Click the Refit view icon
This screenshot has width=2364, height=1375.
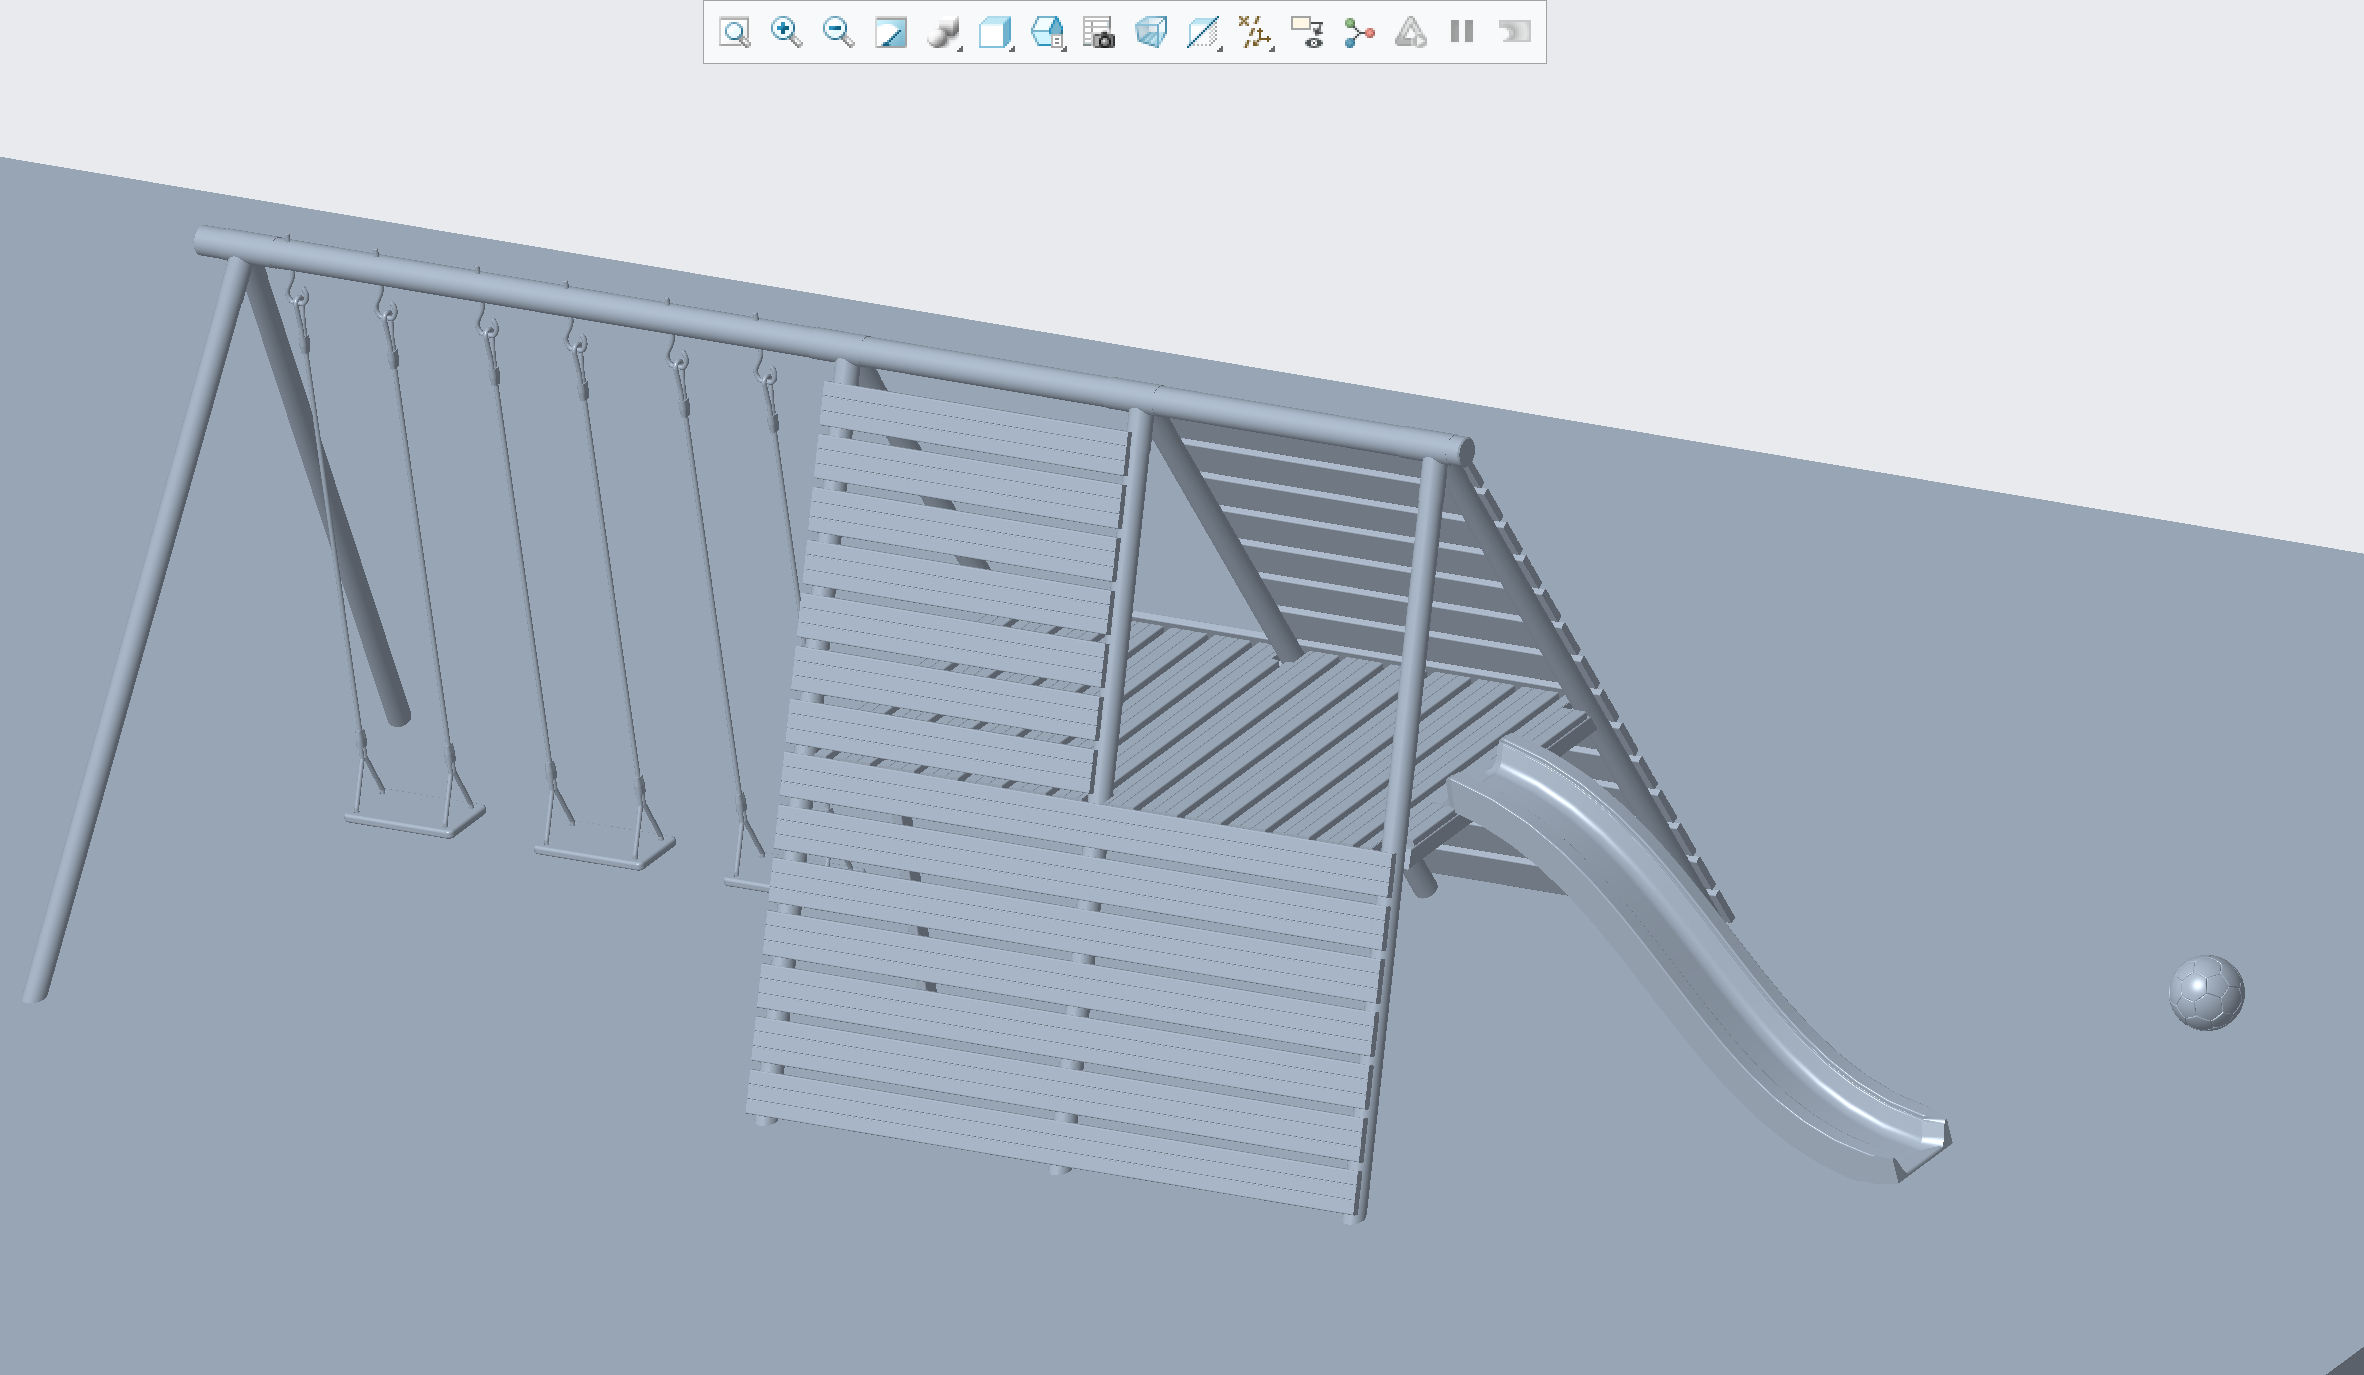(x=735, y=33)
